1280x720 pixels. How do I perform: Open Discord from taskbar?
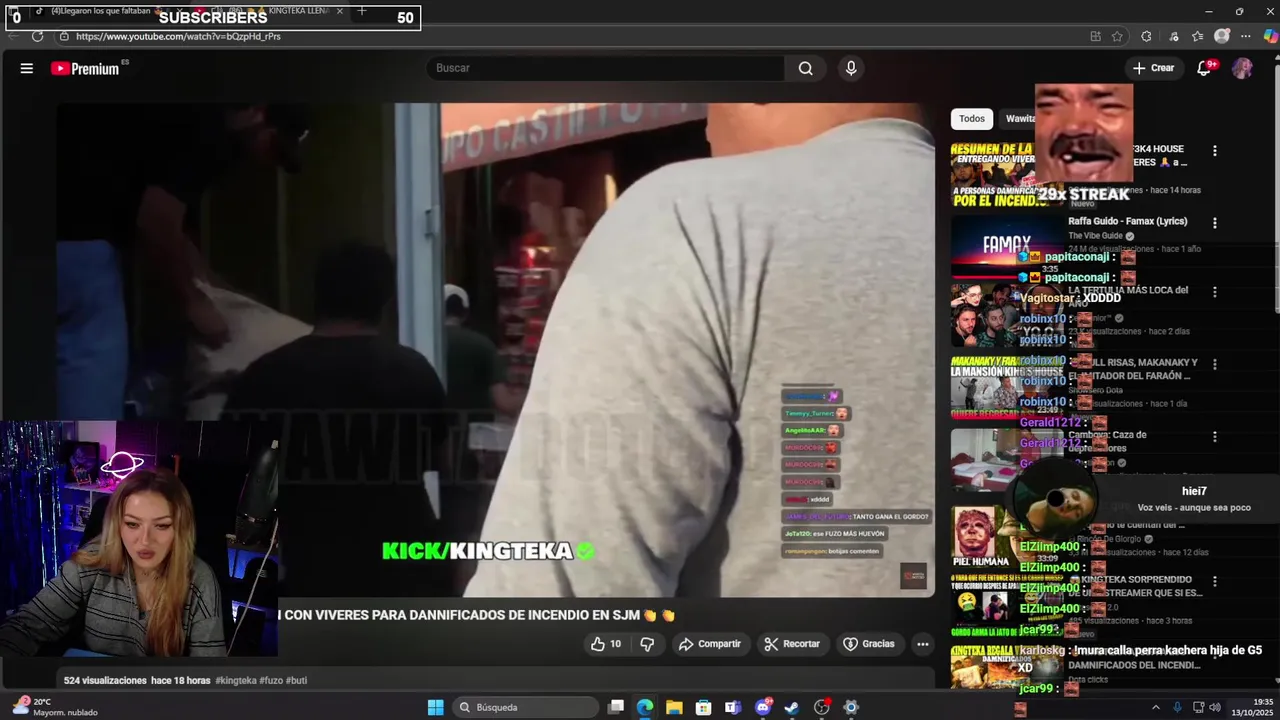763,707
